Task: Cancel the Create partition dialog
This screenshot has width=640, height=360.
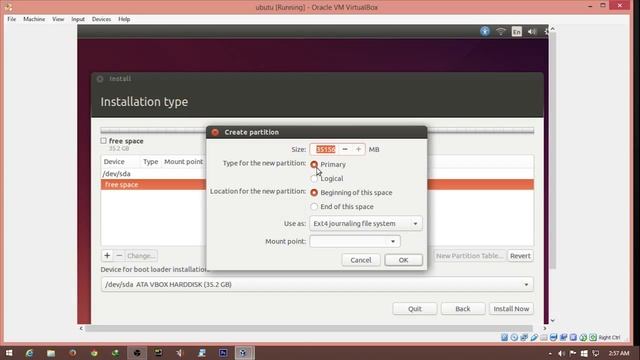Action: coord(361,260)
